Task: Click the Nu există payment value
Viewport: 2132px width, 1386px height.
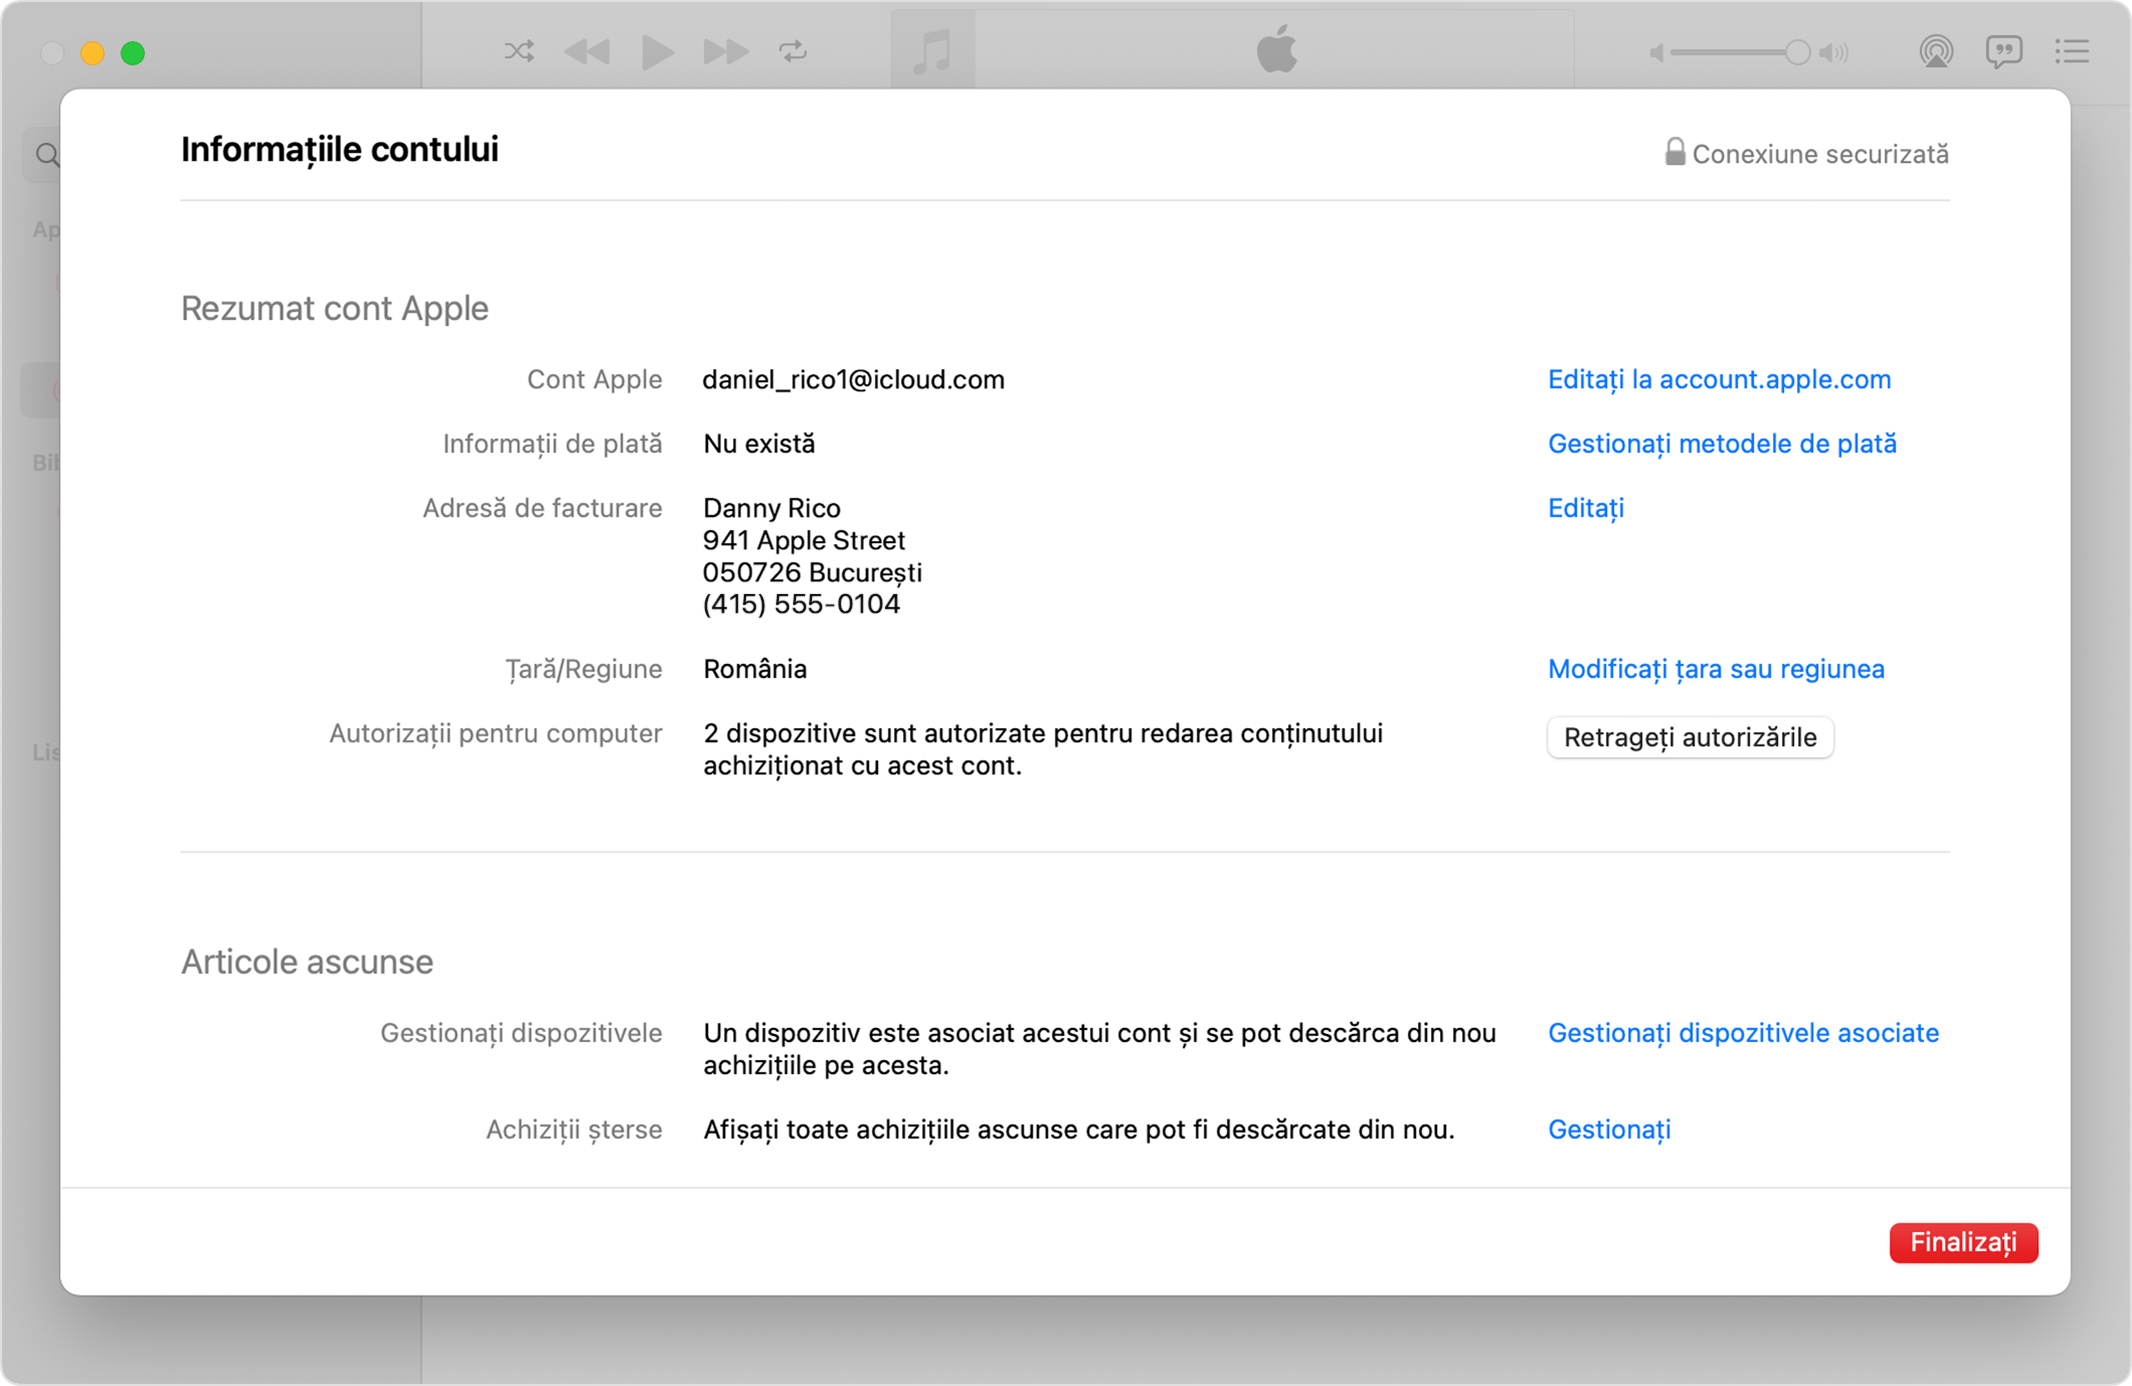Action: point(759,444)
